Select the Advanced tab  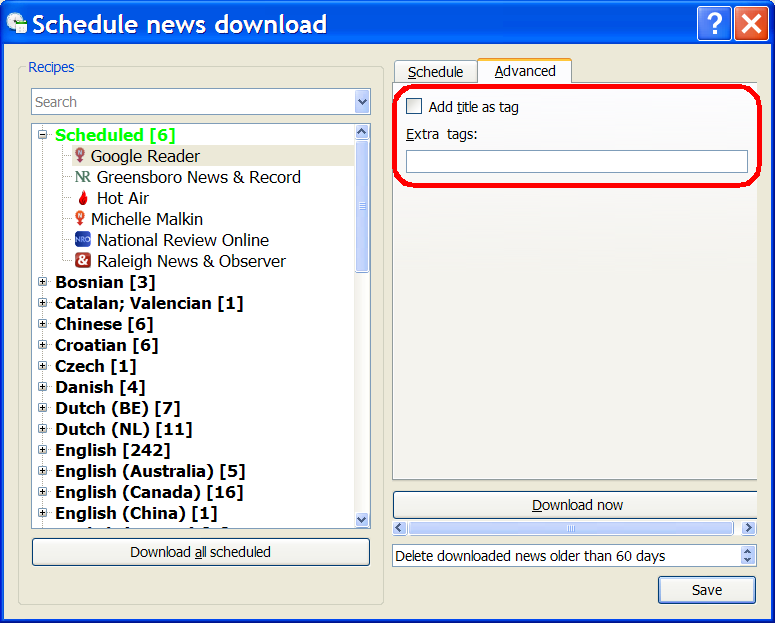tap(525, 71)
